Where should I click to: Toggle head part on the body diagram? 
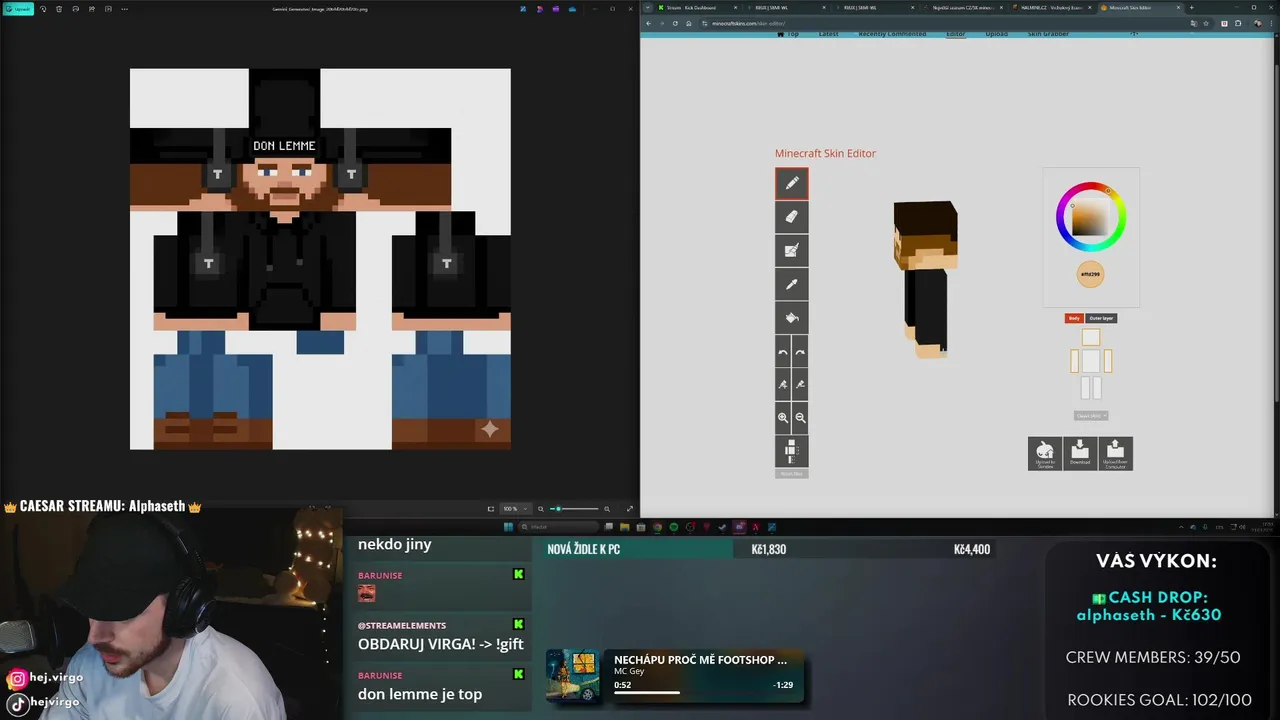tap(1091, 338)
